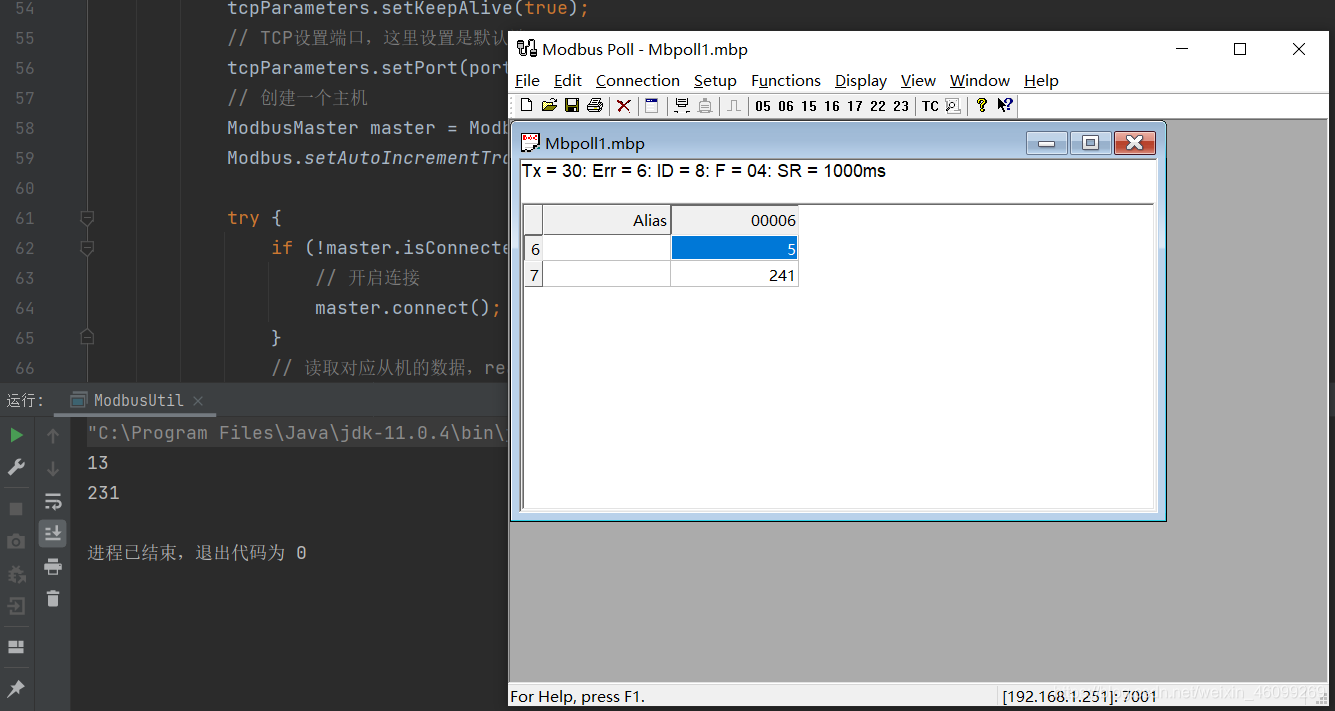Click the 00006 column header
Image resolution: width=1335 pixels, height=711 pixels.
[734, 220]
